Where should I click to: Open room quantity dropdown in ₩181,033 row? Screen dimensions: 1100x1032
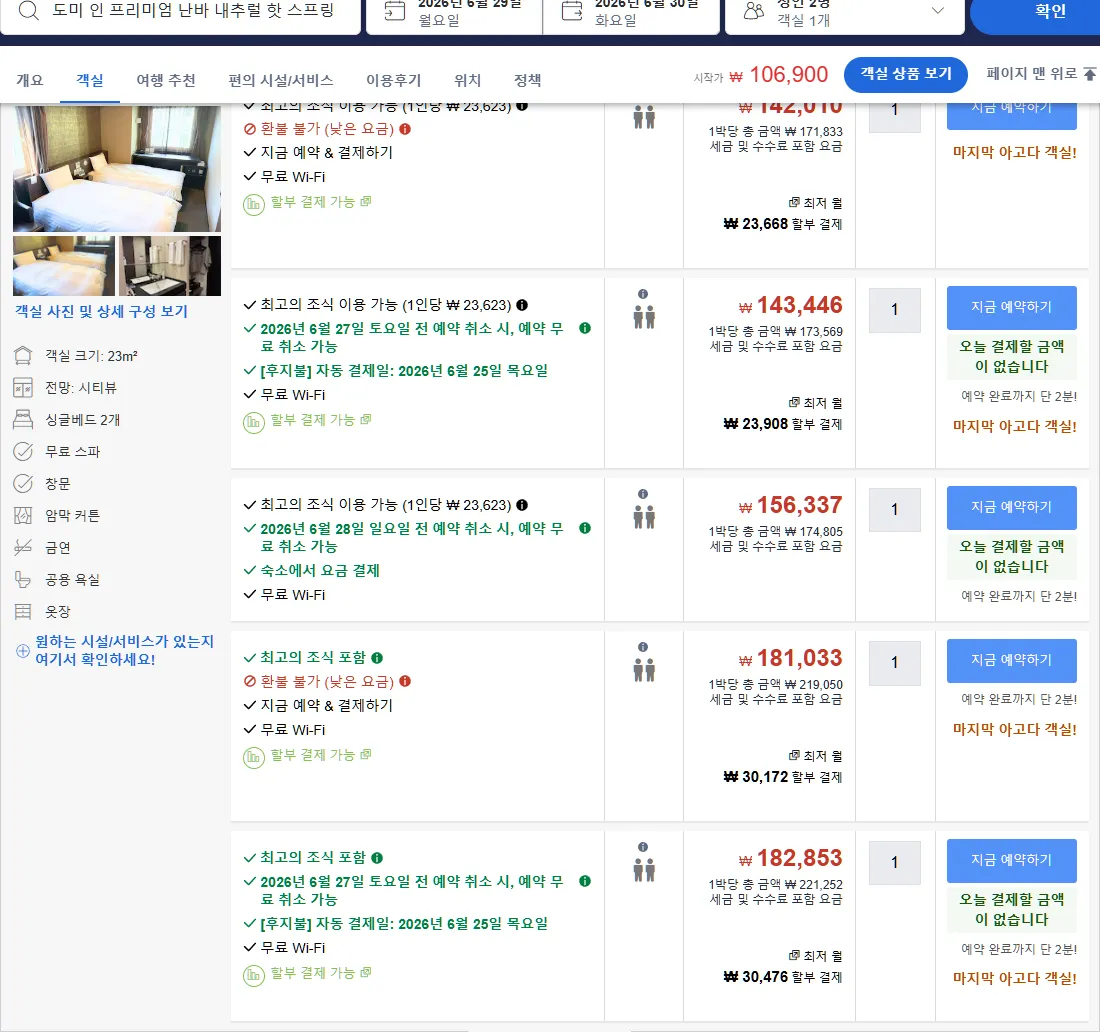point(894,662)
